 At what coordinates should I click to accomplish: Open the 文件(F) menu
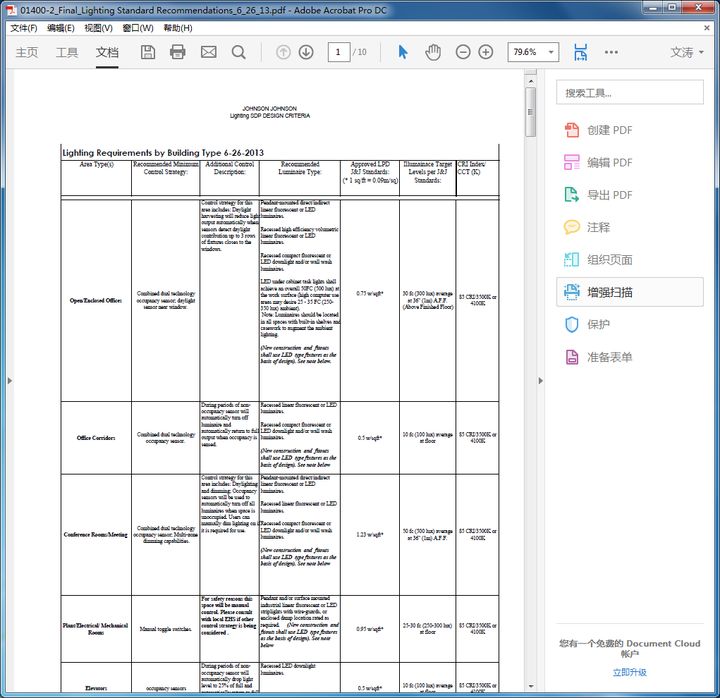23,28
